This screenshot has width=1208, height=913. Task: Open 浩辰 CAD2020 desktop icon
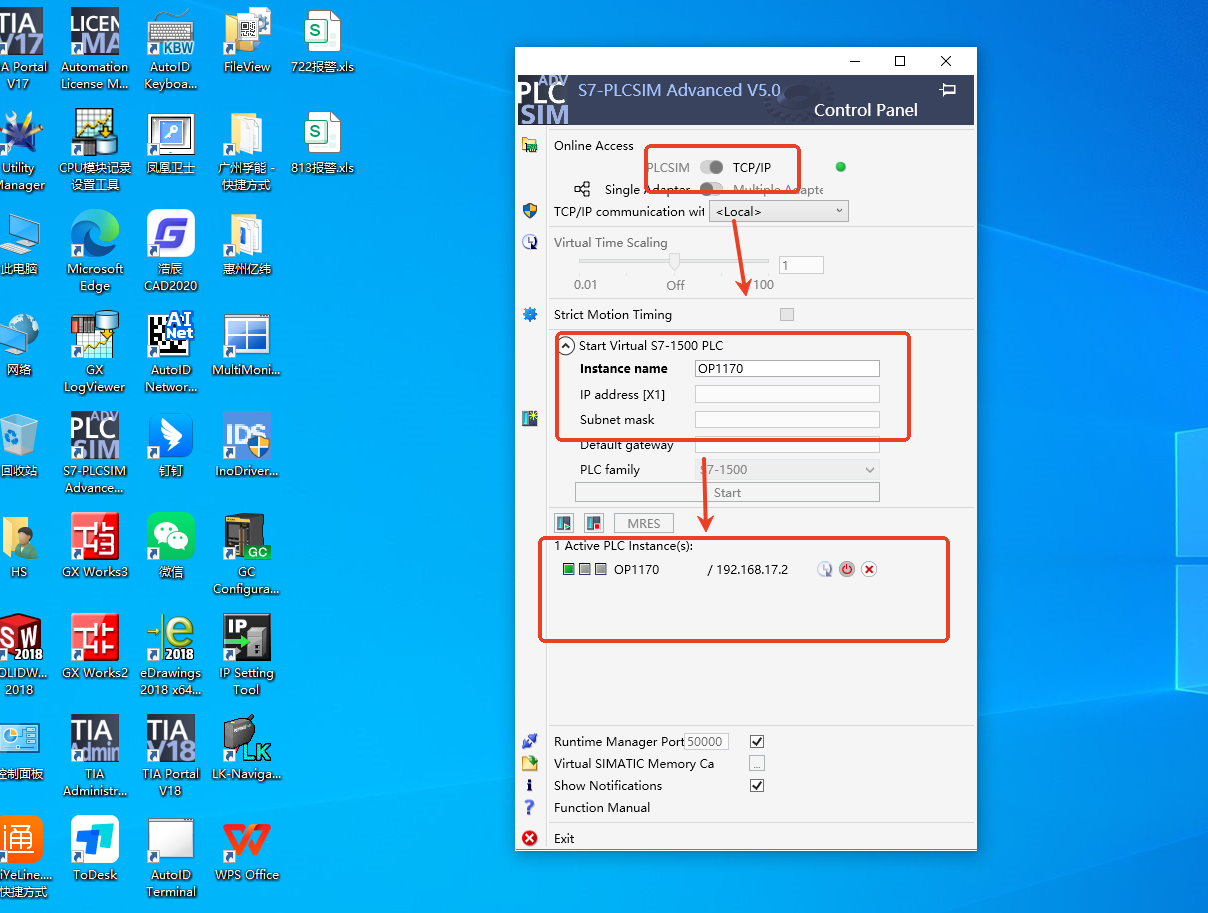coord(171,250)
